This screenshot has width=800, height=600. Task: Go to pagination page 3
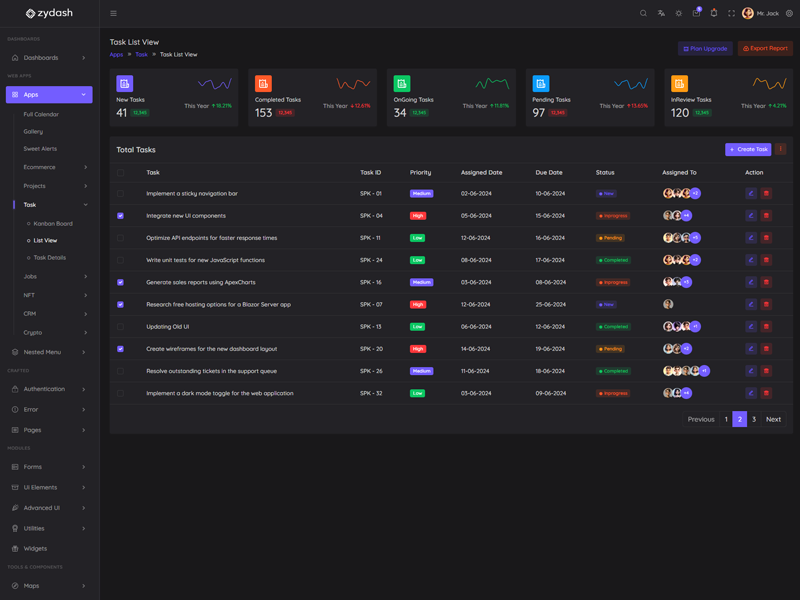pyautogui.click(x=754, y=419)
